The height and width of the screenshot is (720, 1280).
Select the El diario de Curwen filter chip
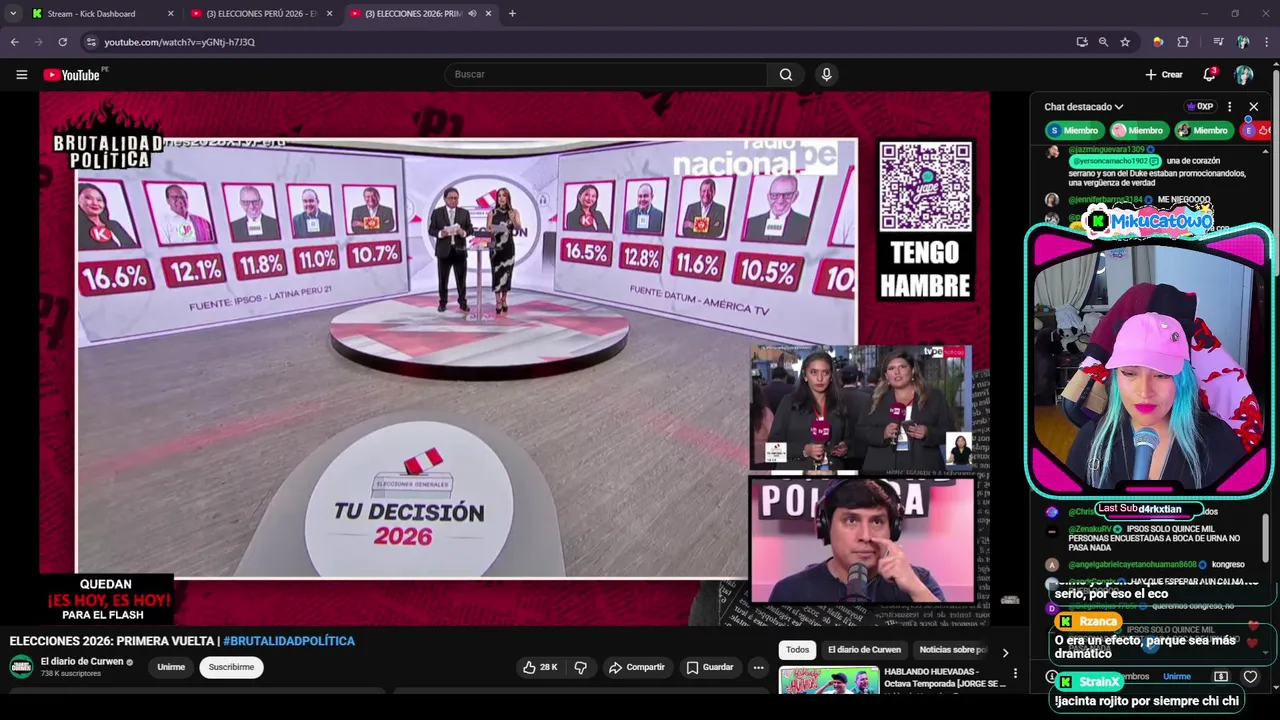[x=864, y=650]
